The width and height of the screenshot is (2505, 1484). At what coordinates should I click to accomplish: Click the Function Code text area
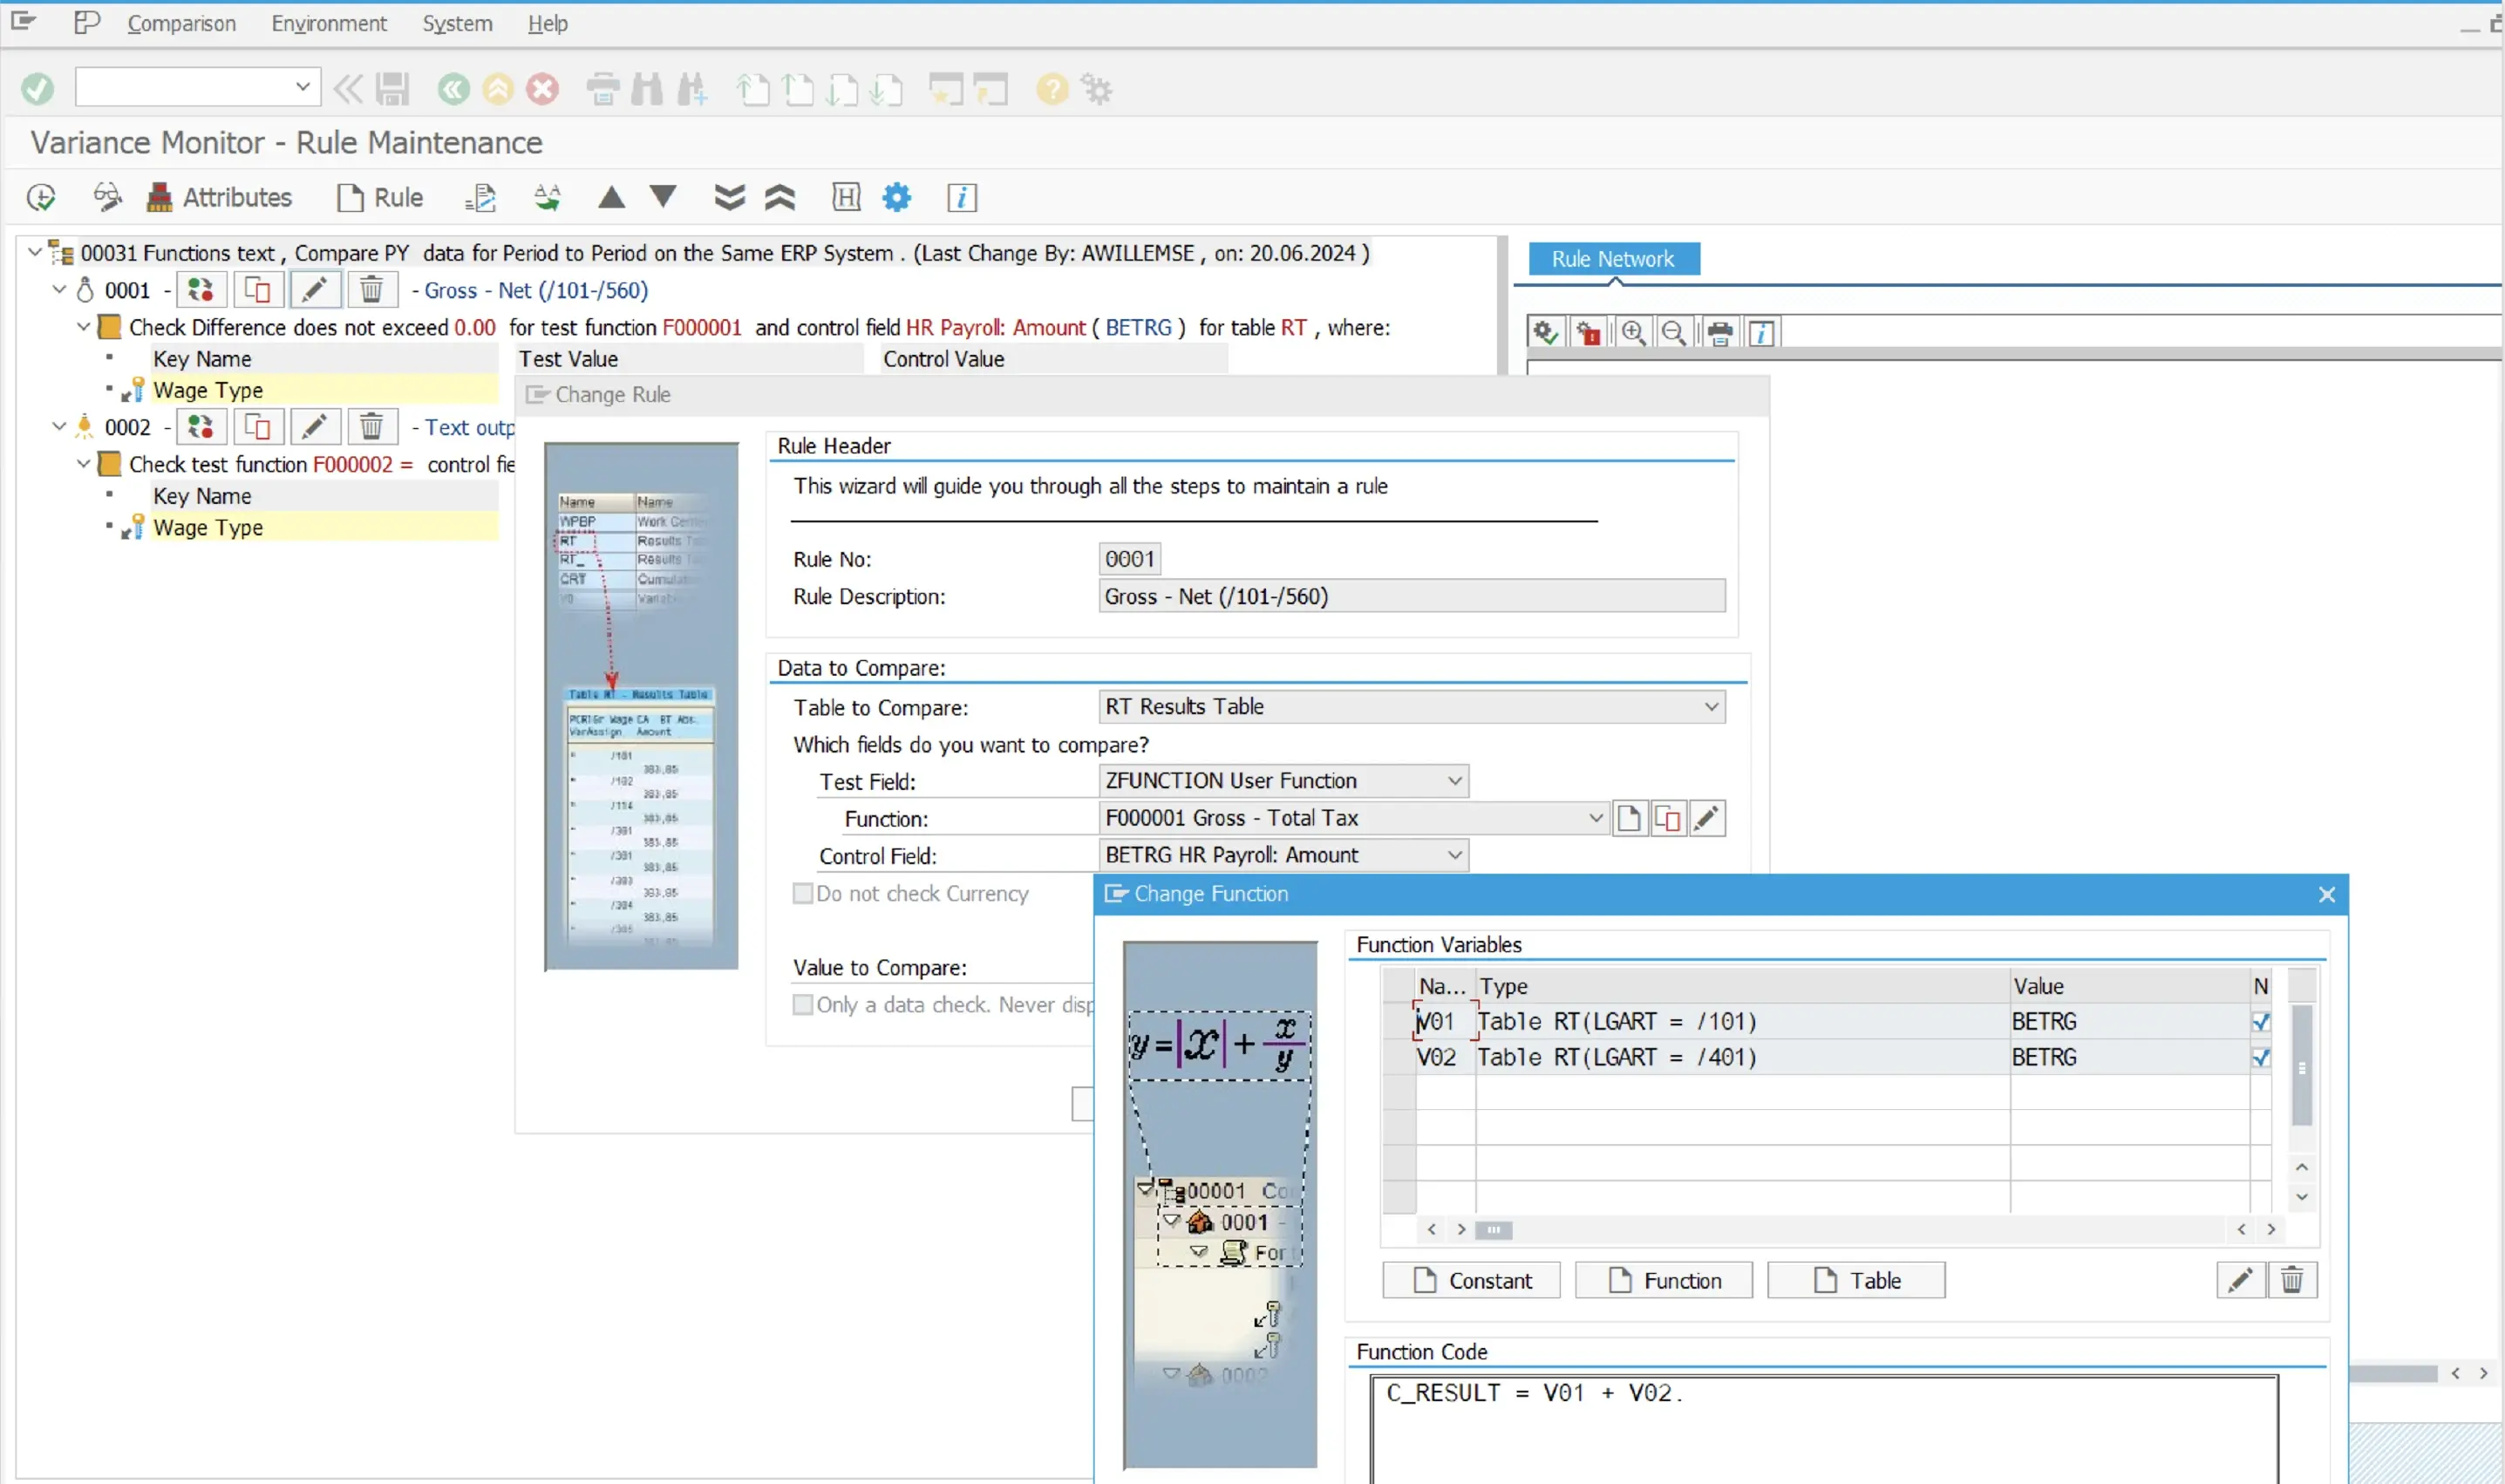click(1824, 1430)
